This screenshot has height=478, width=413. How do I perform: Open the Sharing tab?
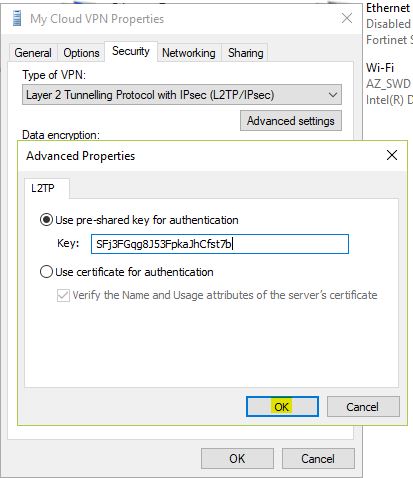[x=246, y=53]
